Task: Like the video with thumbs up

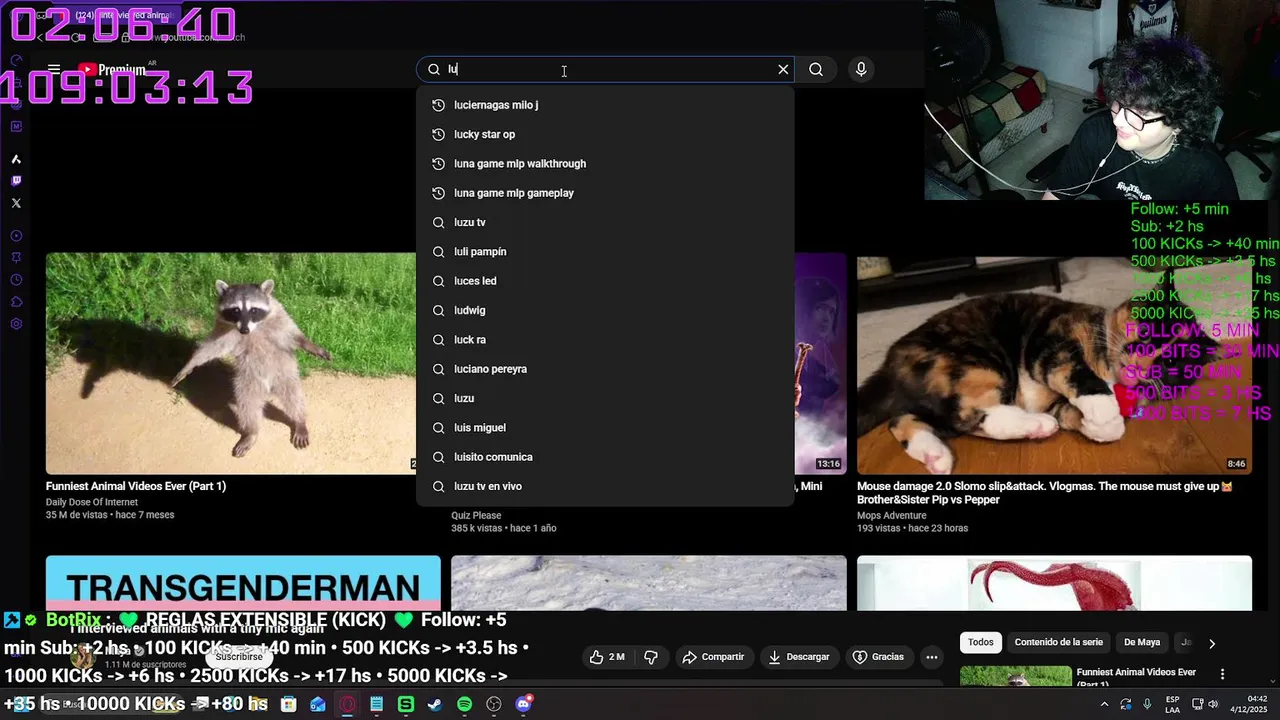Action: (607, 657)
